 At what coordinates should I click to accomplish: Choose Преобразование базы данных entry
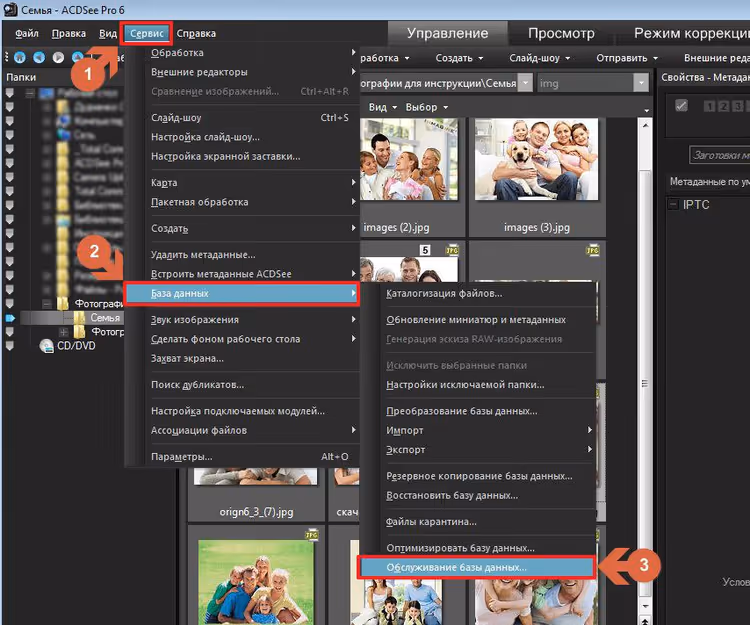tap(476, 411)
